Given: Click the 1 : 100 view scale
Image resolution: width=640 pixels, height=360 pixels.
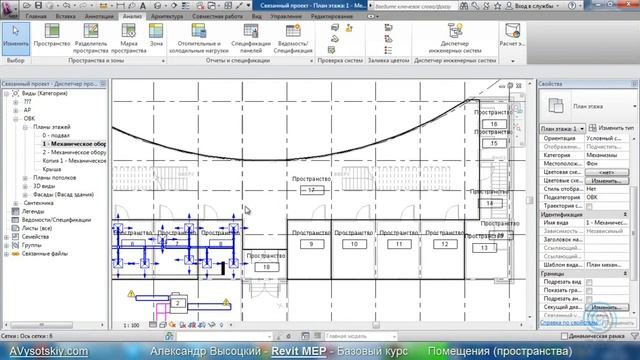Looking at the screenshot, I should click(131, 325).
